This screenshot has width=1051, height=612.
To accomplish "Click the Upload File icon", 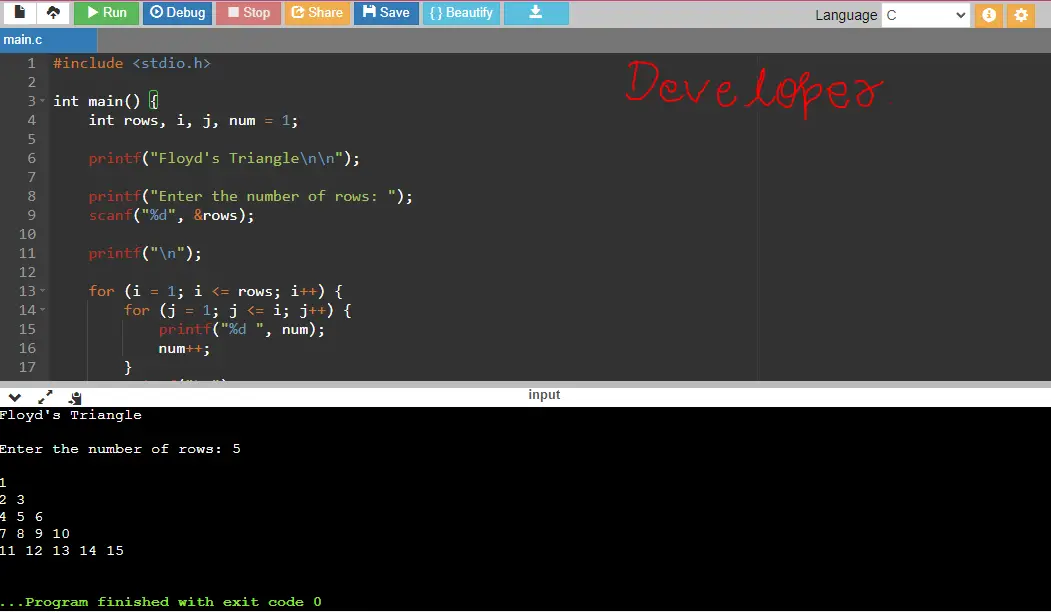I will 53,13.
